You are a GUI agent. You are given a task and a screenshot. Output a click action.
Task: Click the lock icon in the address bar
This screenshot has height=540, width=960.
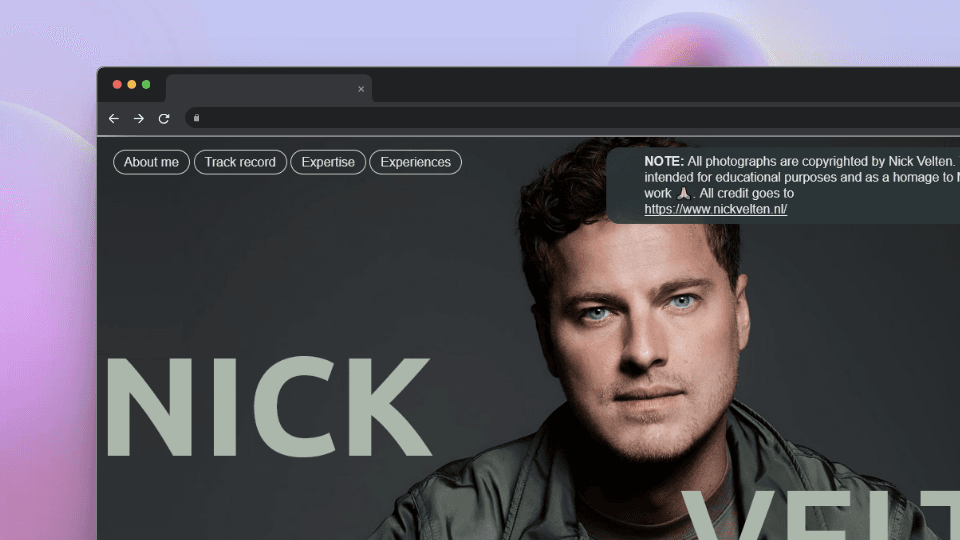click(x=197, y=118)
